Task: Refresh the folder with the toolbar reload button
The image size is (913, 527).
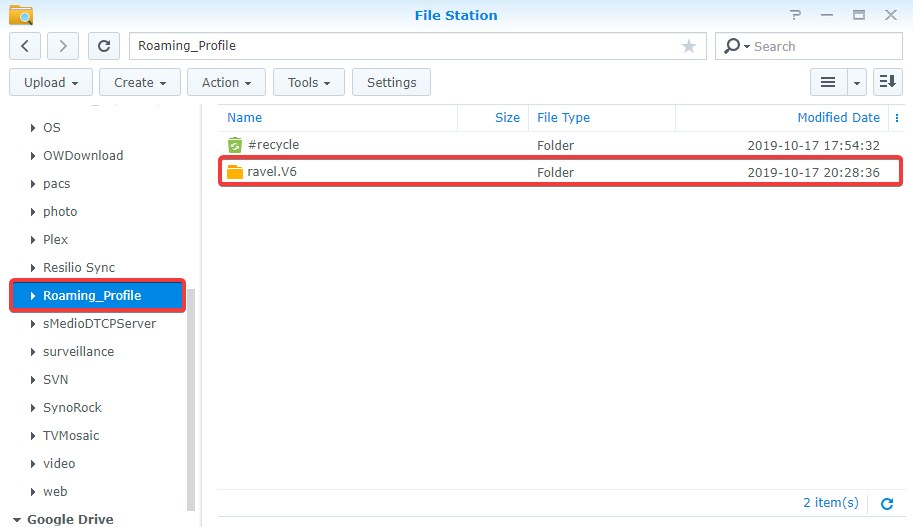Action: [x=104, y=46]
